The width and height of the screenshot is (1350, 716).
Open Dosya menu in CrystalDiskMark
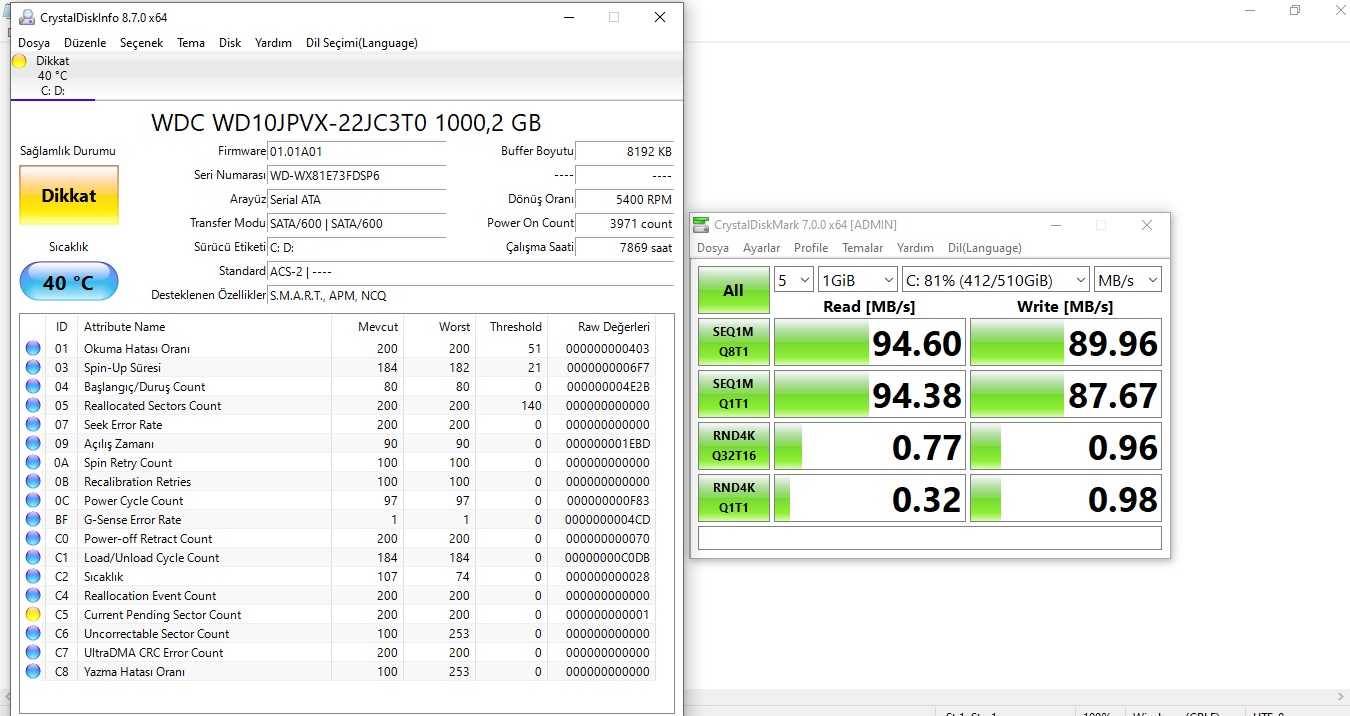tap(713, 248)
